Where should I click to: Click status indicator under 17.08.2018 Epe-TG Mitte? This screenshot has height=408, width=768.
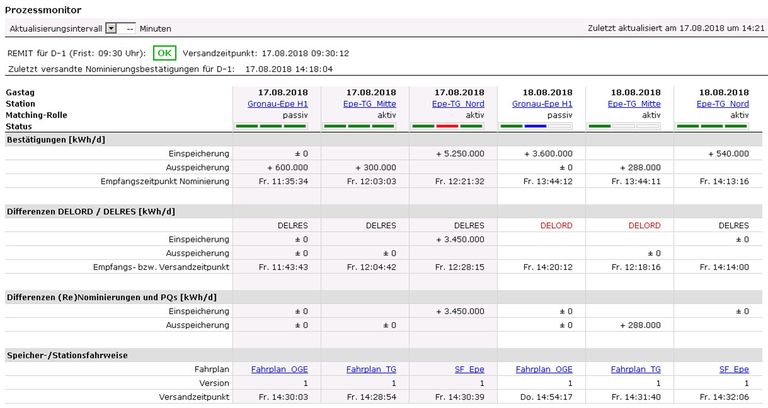pos(365,126)
